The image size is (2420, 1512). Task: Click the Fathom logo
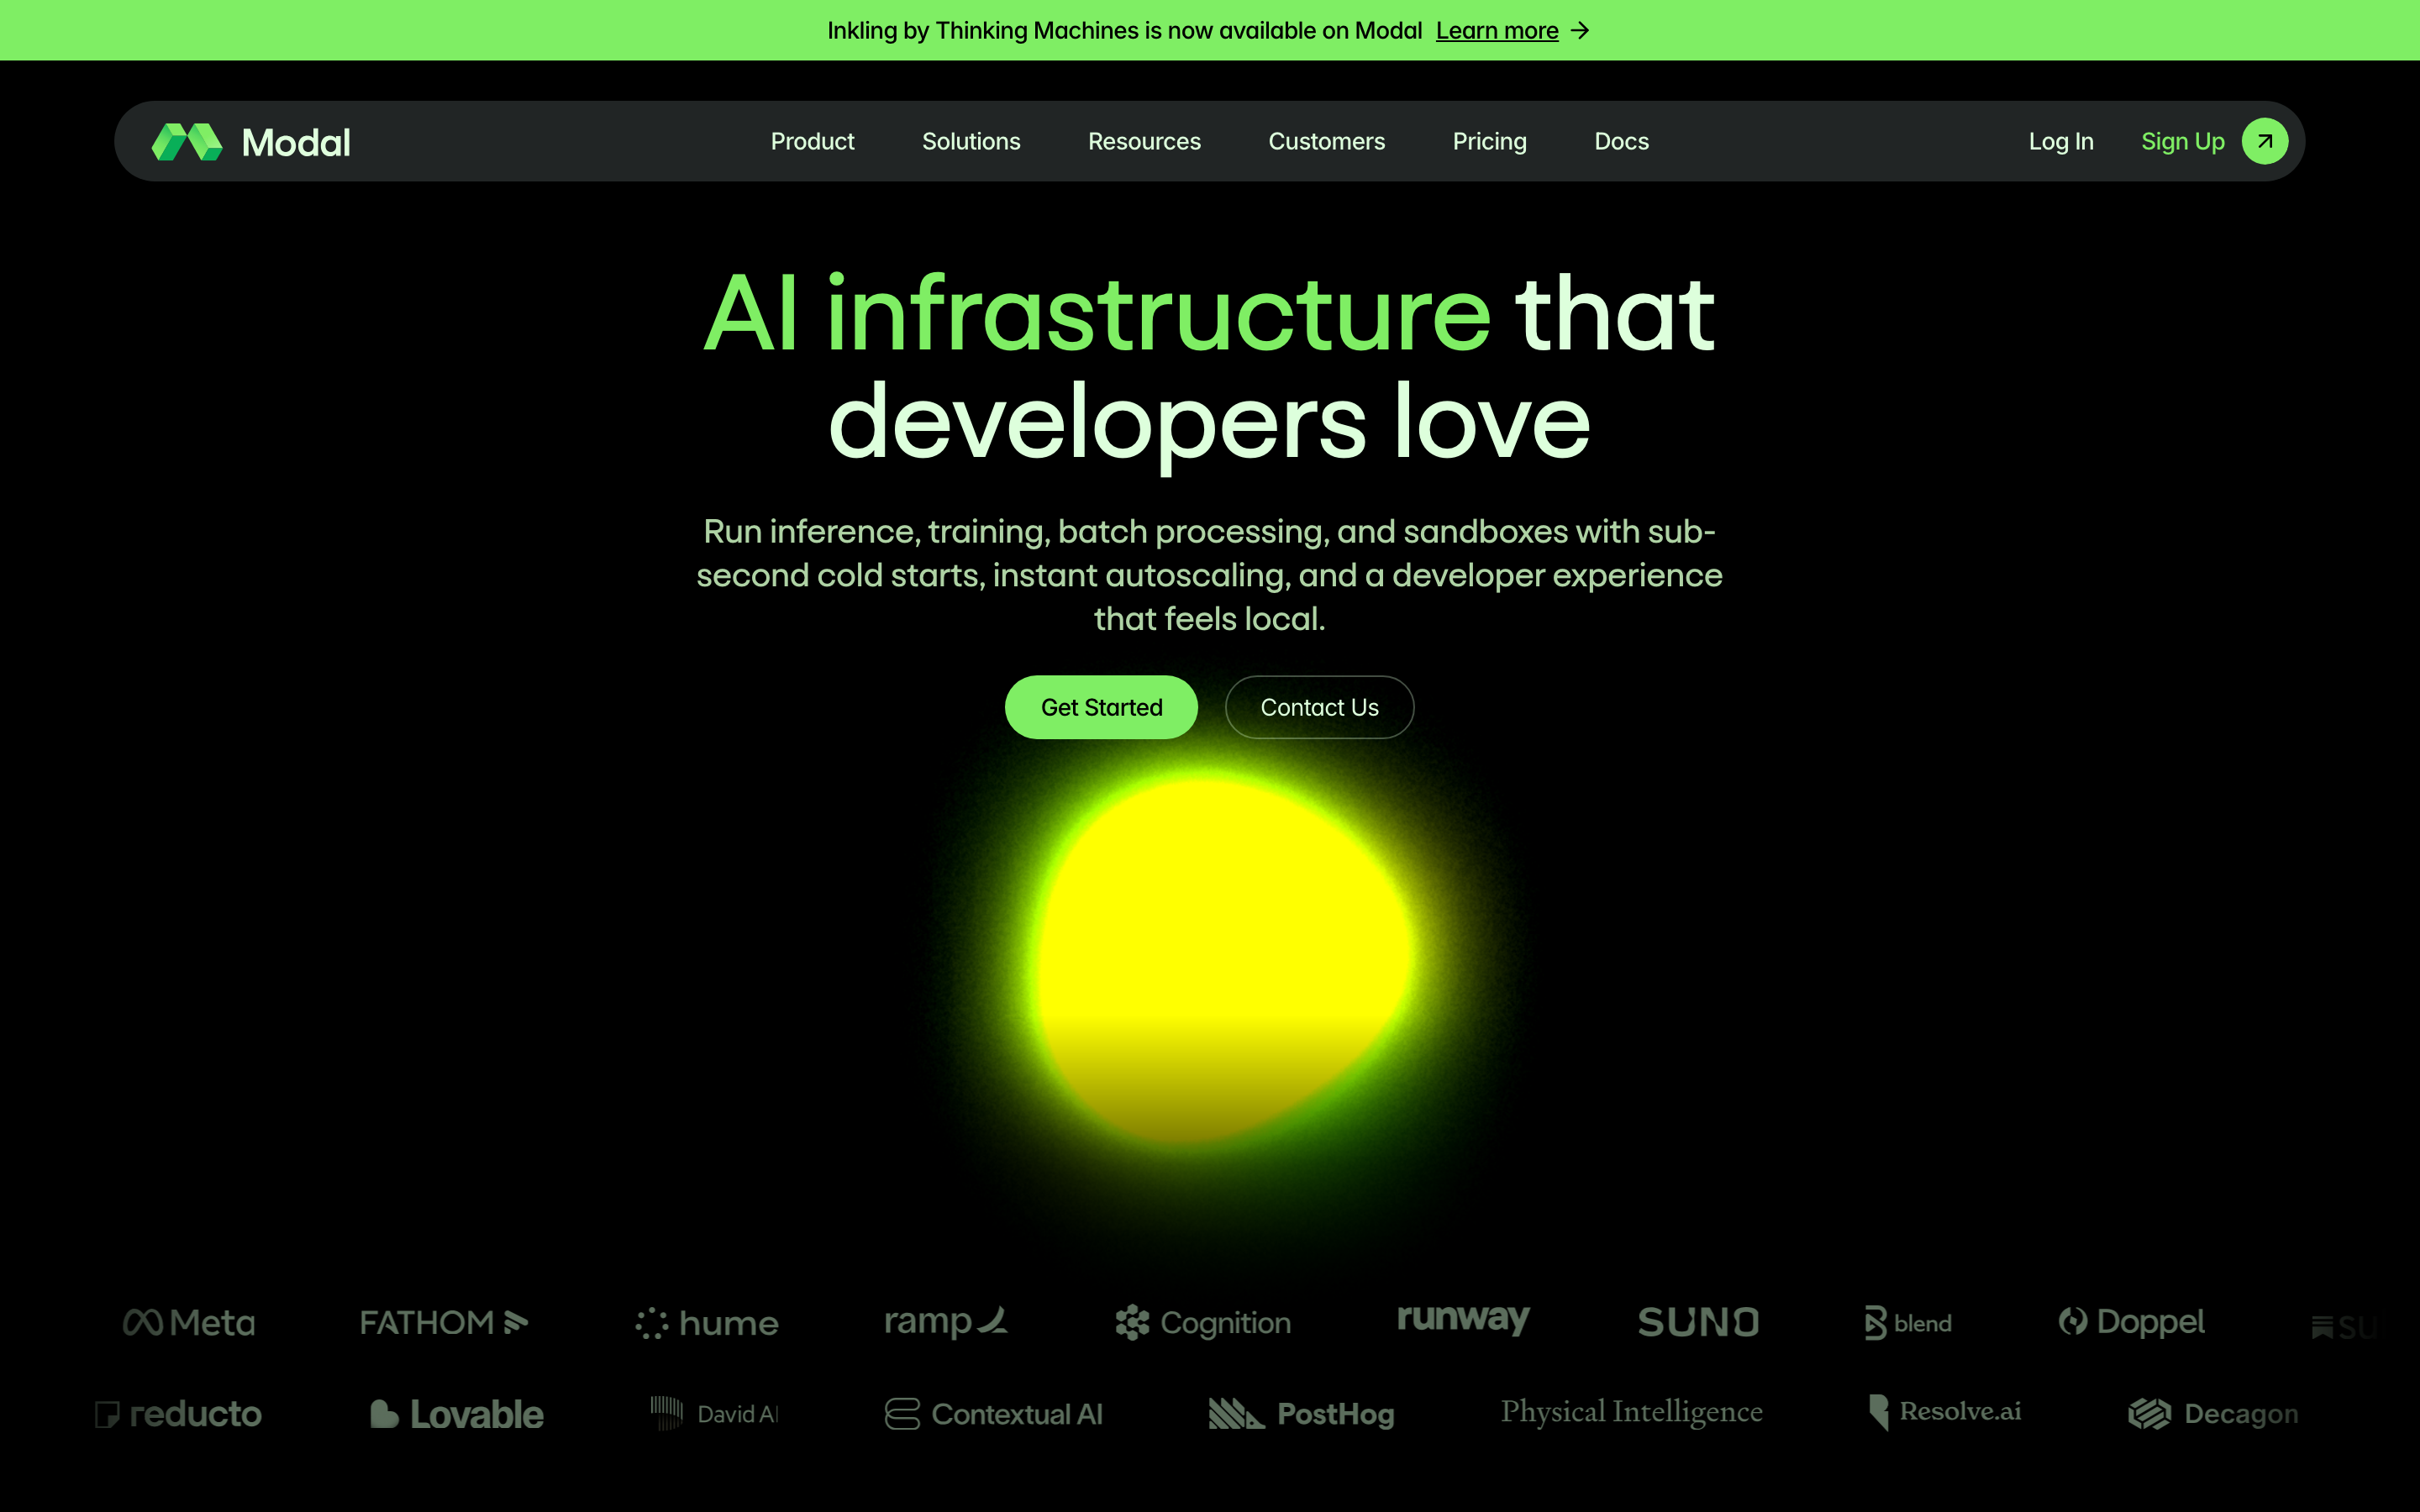coord(444,1323)
